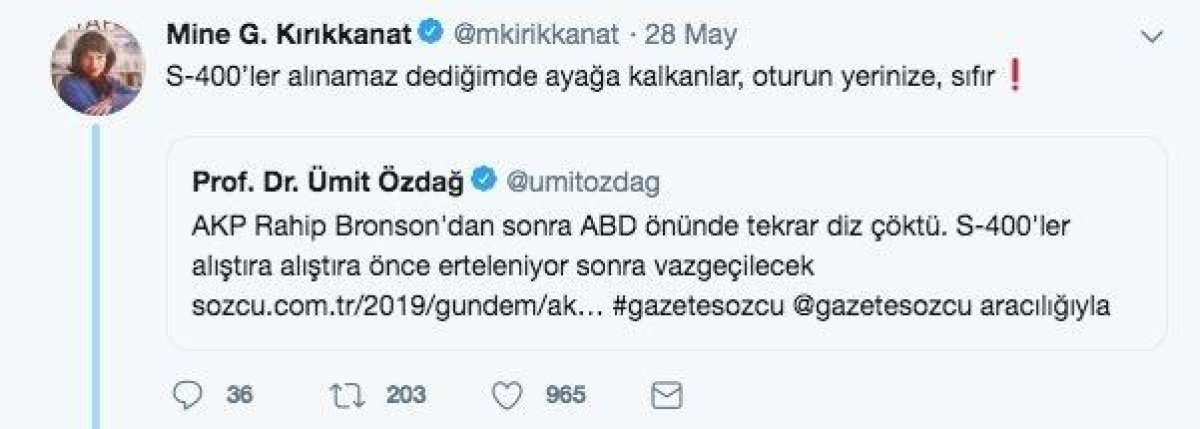
Task: Open Mine G. Kırıkkanat display name link
Action: coord(288,34)
